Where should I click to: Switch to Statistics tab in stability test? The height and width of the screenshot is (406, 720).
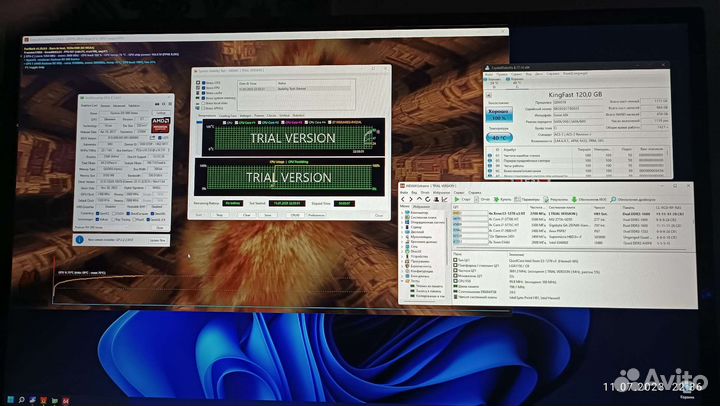298,116
